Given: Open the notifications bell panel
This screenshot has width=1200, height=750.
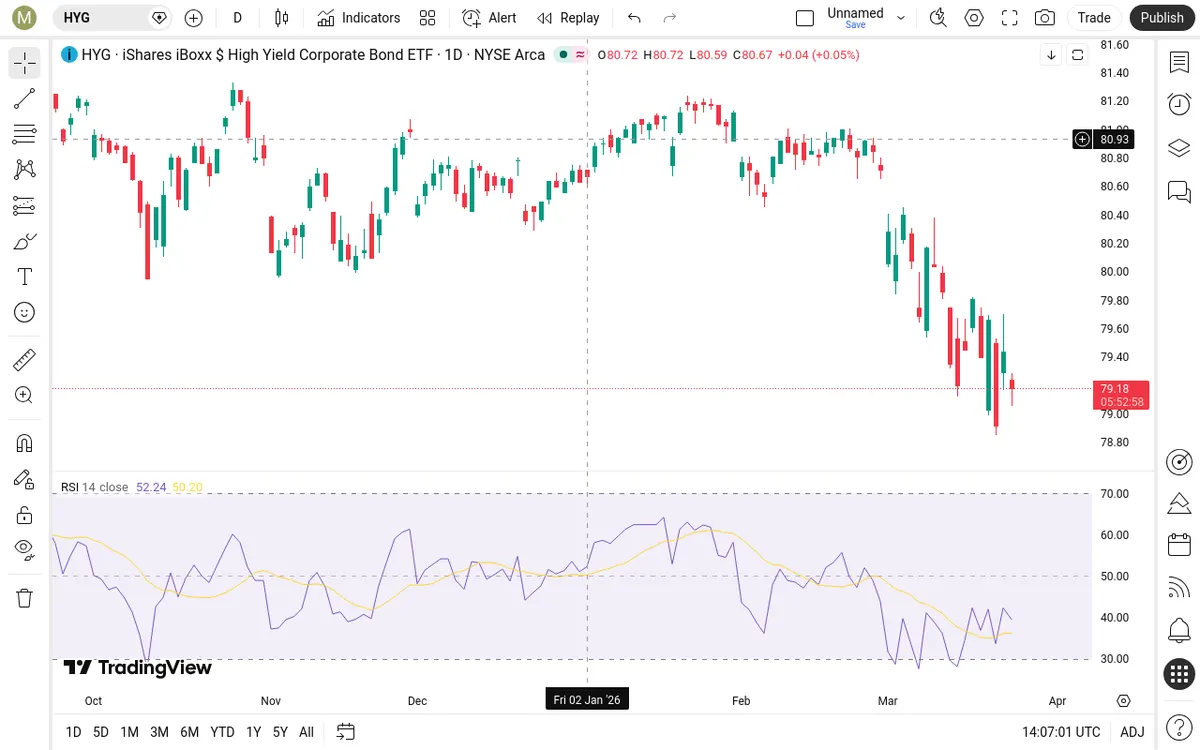Looking at the screenshot, I should pyautogui.click(x=1179, y=631).
